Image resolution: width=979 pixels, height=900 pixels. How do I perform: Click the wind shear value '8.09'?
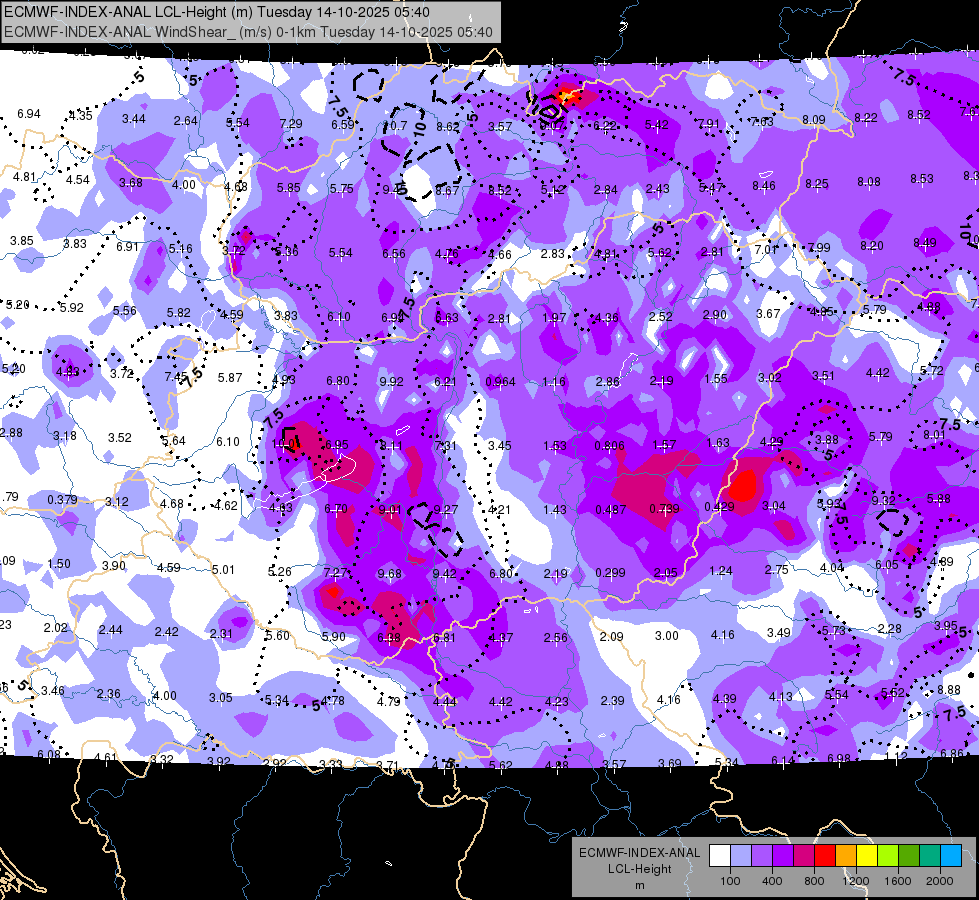tap(814, 119)
